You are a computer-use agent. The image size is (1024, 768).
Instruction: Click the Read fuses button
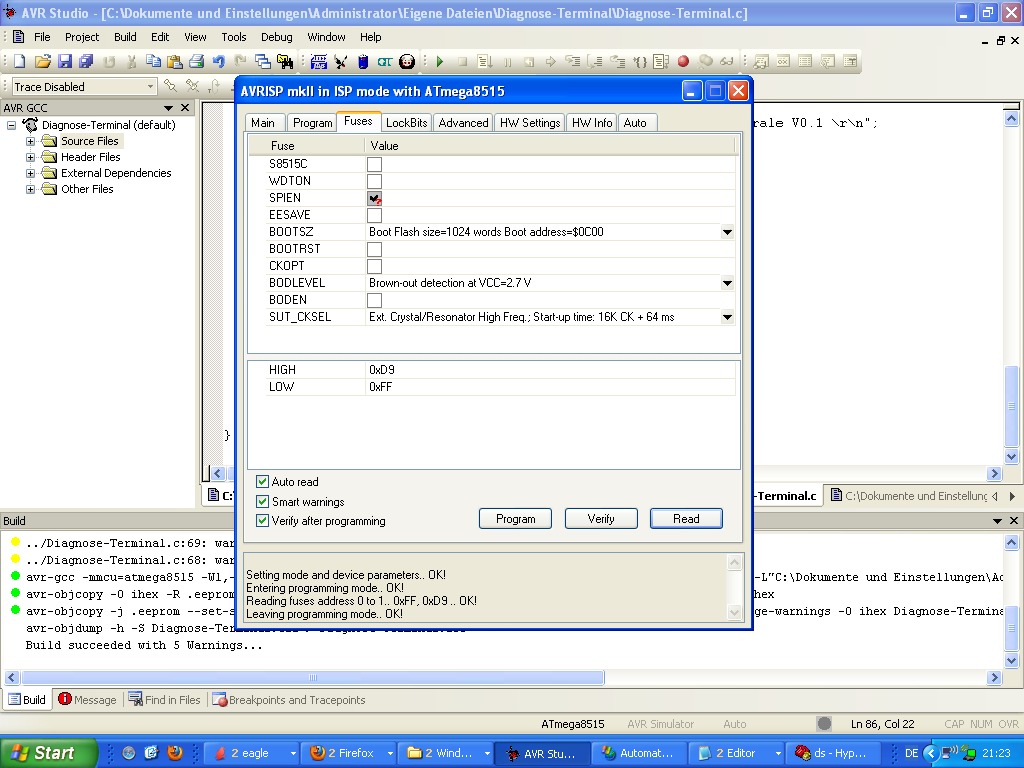[686, 519]
